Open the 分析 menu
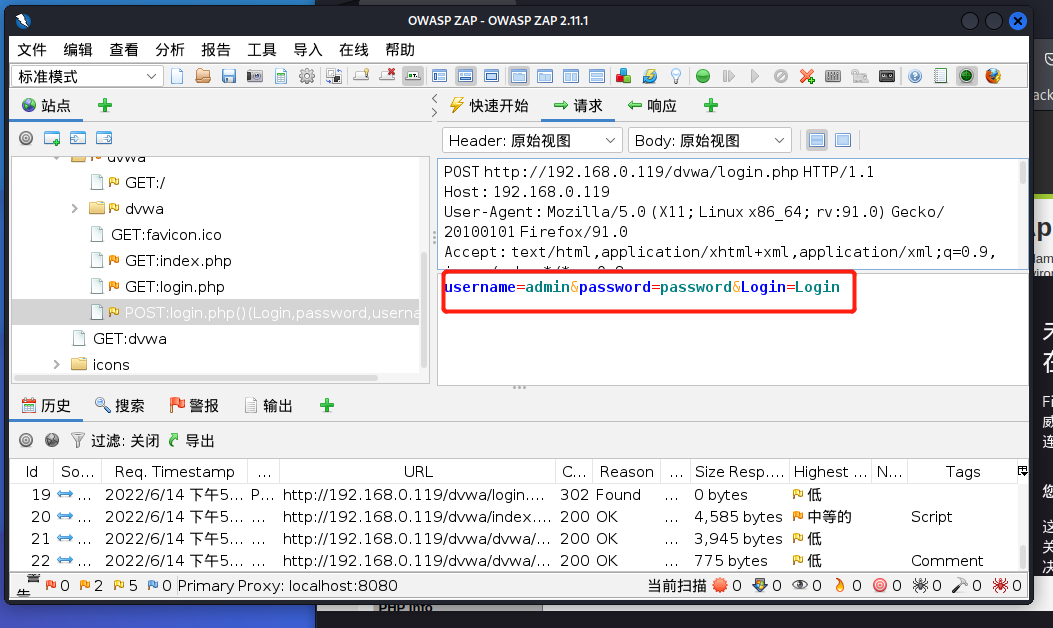 pos(169,50)
